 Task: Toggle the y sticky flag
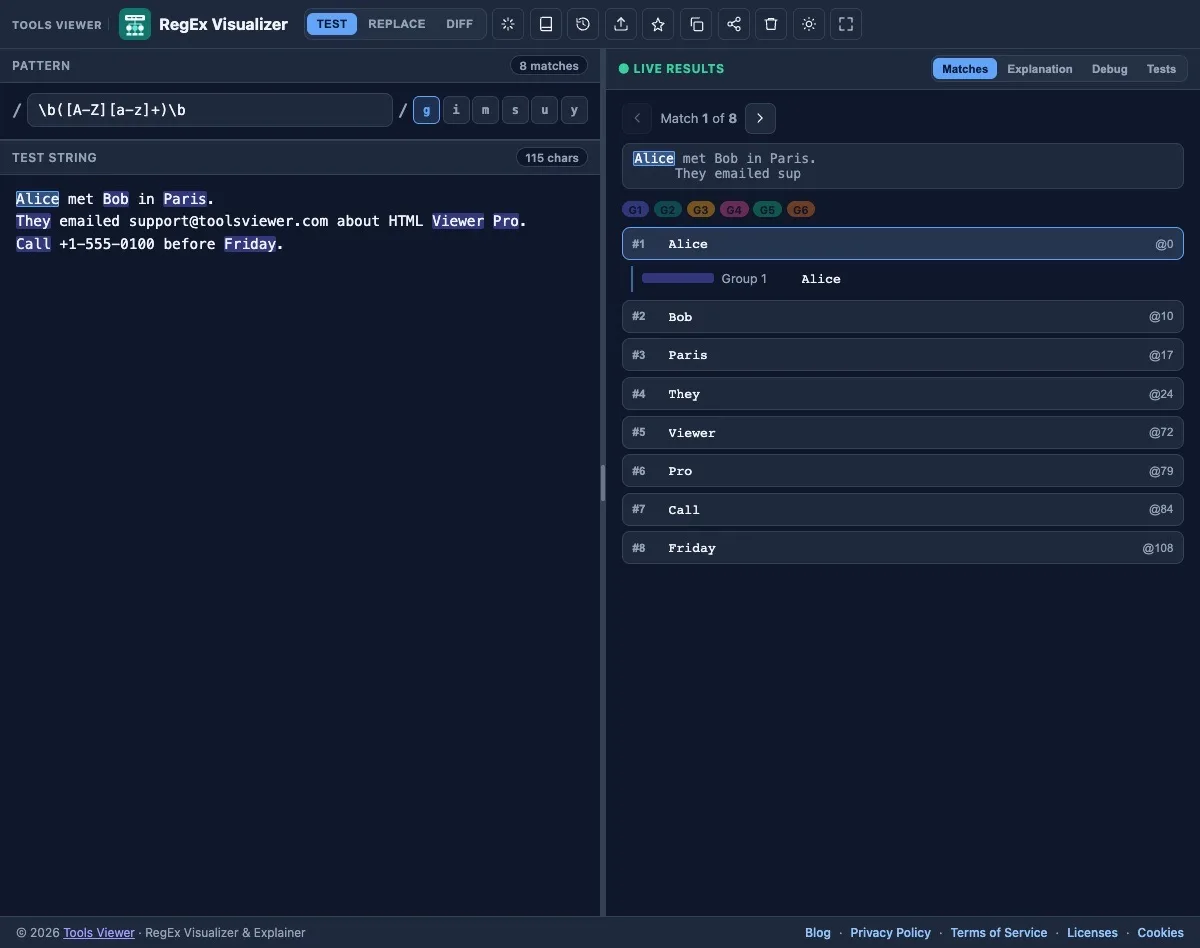[x=574, y=110]
